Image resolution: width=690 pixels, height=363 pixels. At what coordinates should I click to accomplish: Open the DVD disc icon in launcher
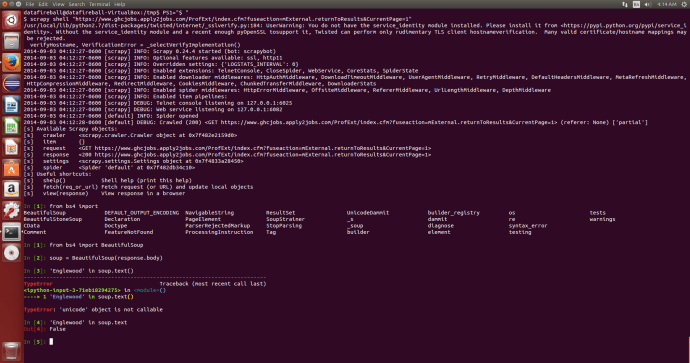click(11, 253)
